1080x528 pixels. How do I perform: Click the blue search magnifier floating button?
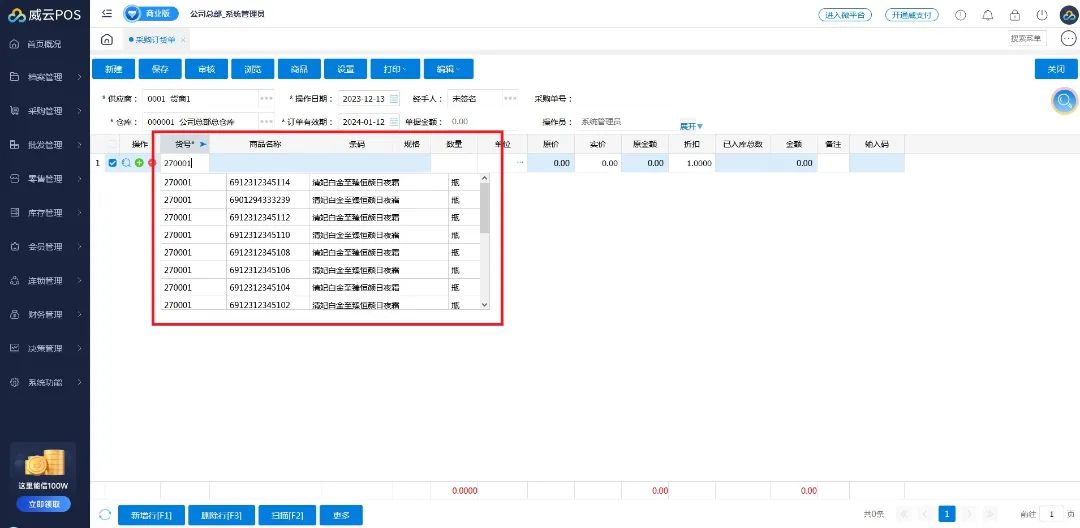pyautogui.click(x=1065, y=100)
